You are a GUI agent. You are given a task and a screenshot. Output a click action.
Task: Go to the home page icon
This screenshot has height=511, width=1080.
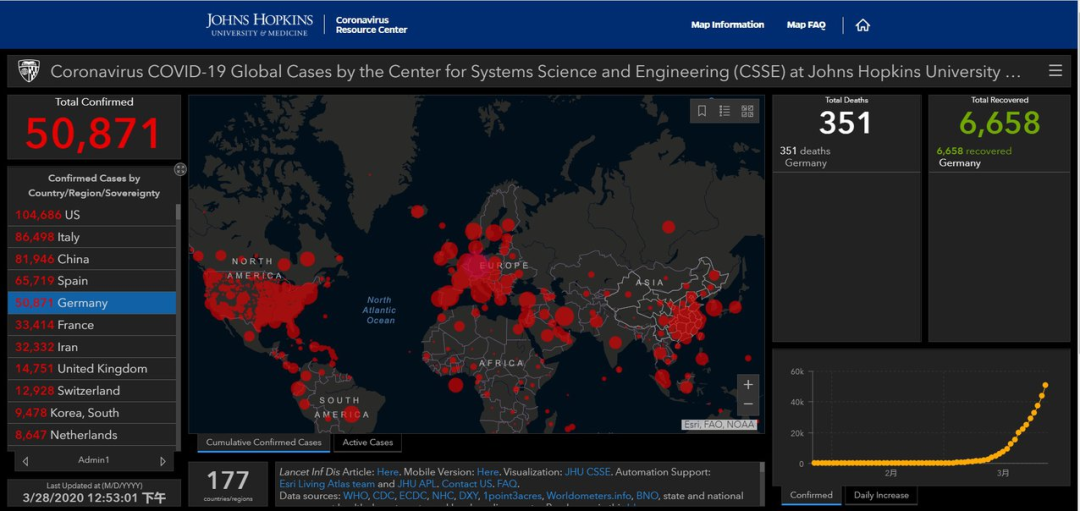pos(863,25)
